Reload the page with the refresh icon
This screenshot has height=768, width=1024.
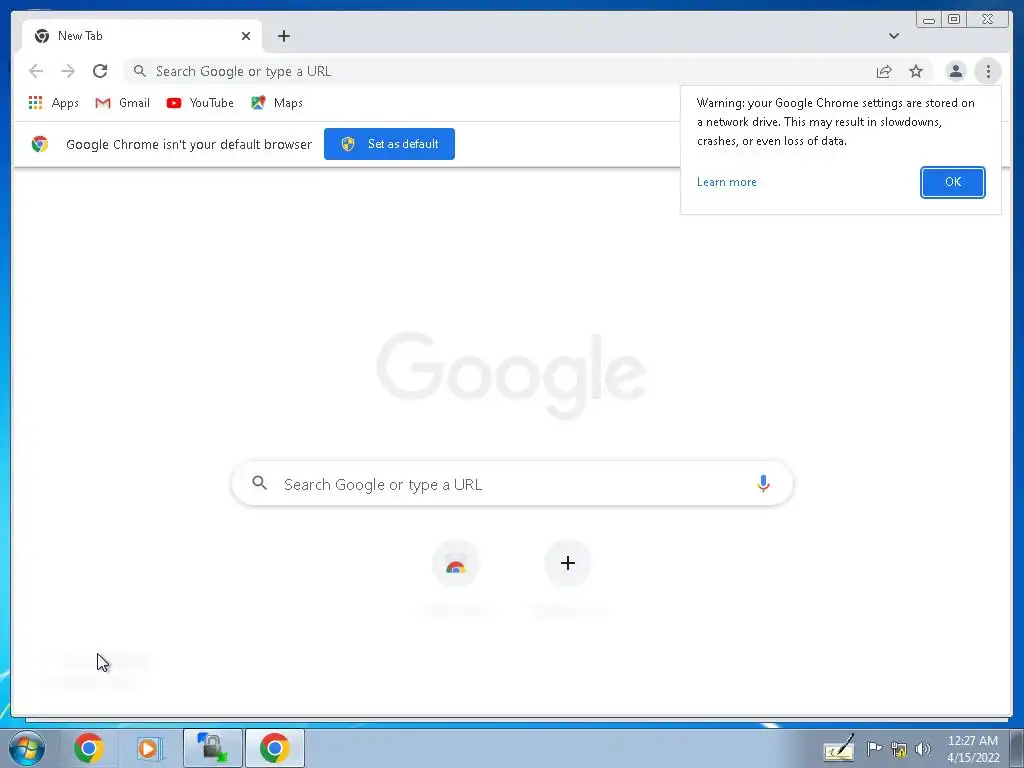point(100,71)
